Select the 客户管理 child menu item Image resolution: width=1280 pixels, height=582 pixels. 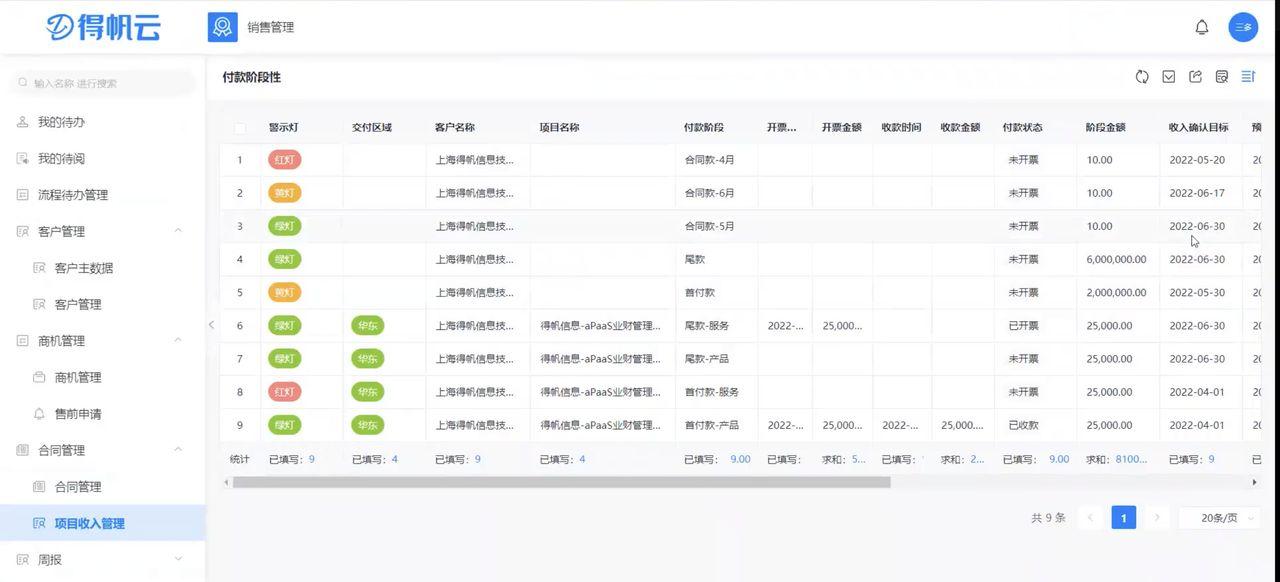78,304
